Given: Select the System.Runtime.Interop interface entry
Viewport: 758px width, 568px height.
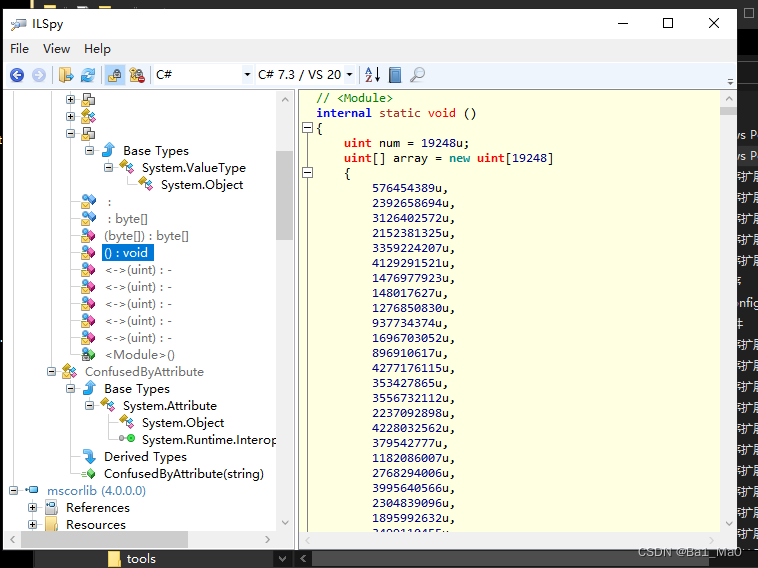Looking at the screenshot, I should coord(209,440).
